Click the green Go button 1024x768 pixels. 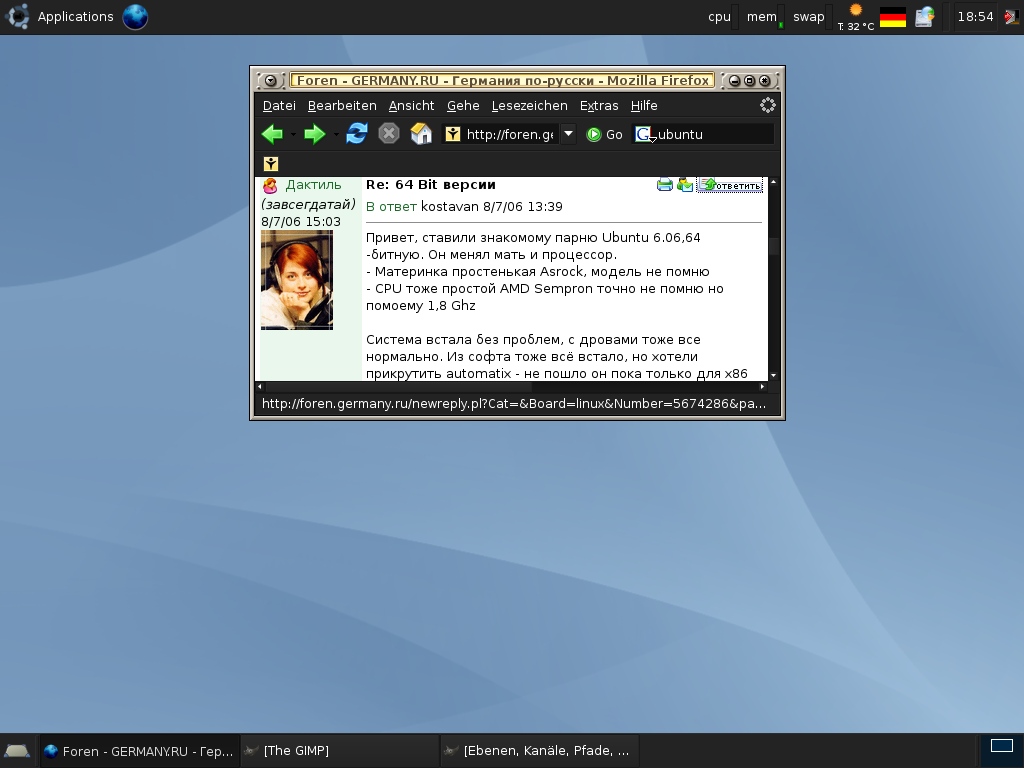click(x=604, y=135)
